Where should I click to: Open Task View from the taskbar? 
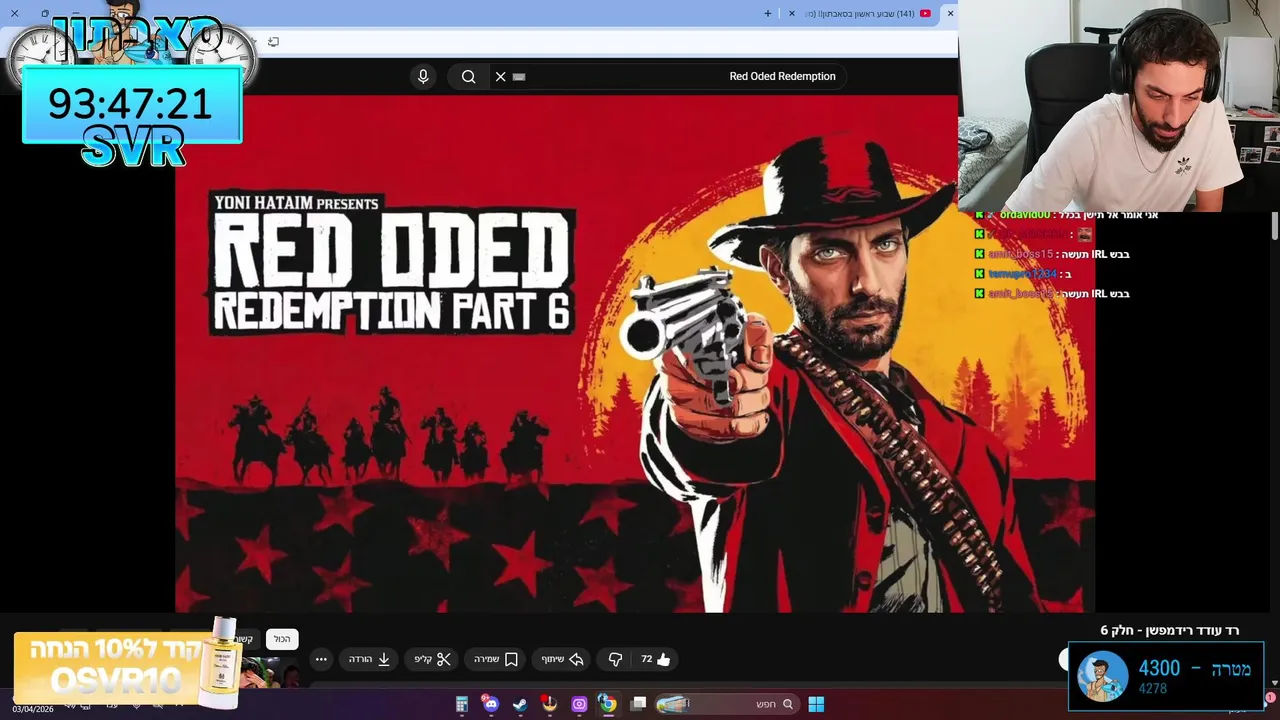639,704
